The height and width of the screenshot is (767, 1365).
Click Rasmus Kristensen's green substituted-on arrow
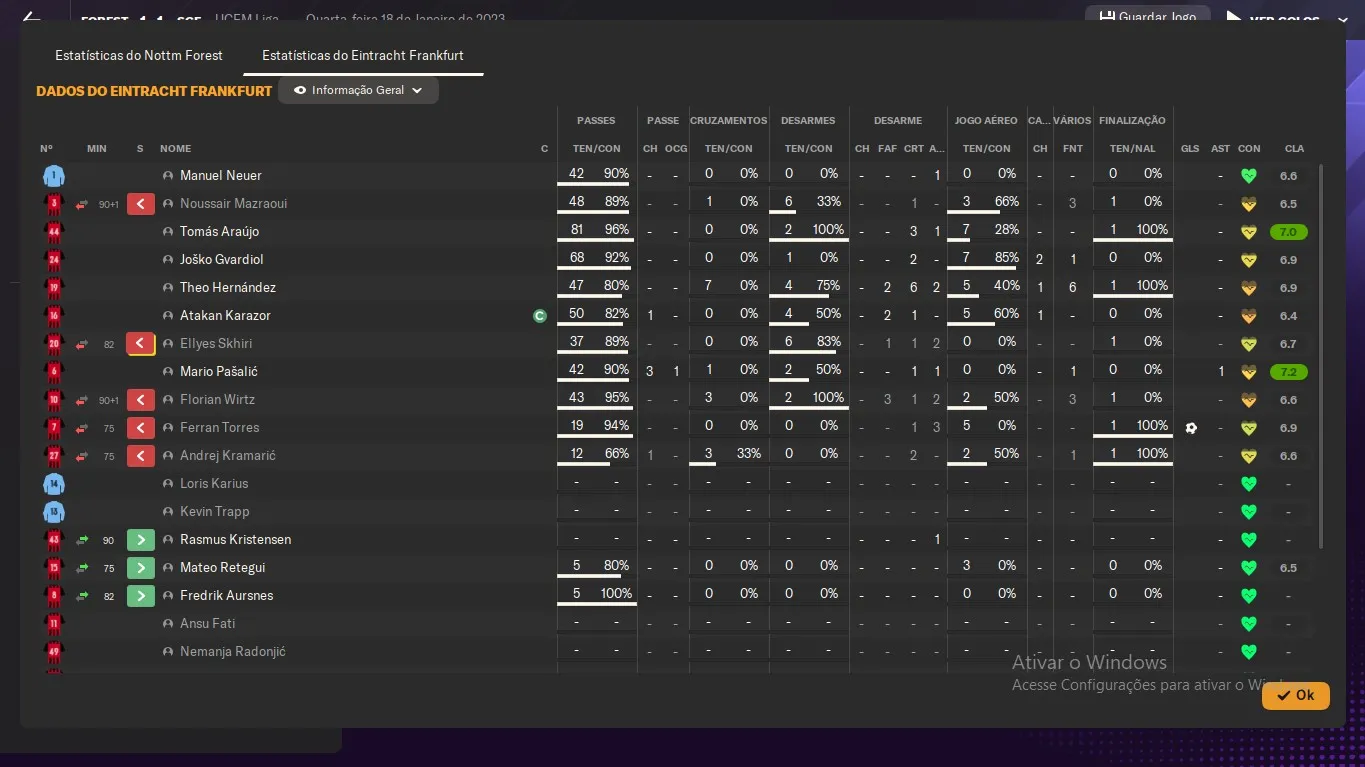click(x=141, y=540)
